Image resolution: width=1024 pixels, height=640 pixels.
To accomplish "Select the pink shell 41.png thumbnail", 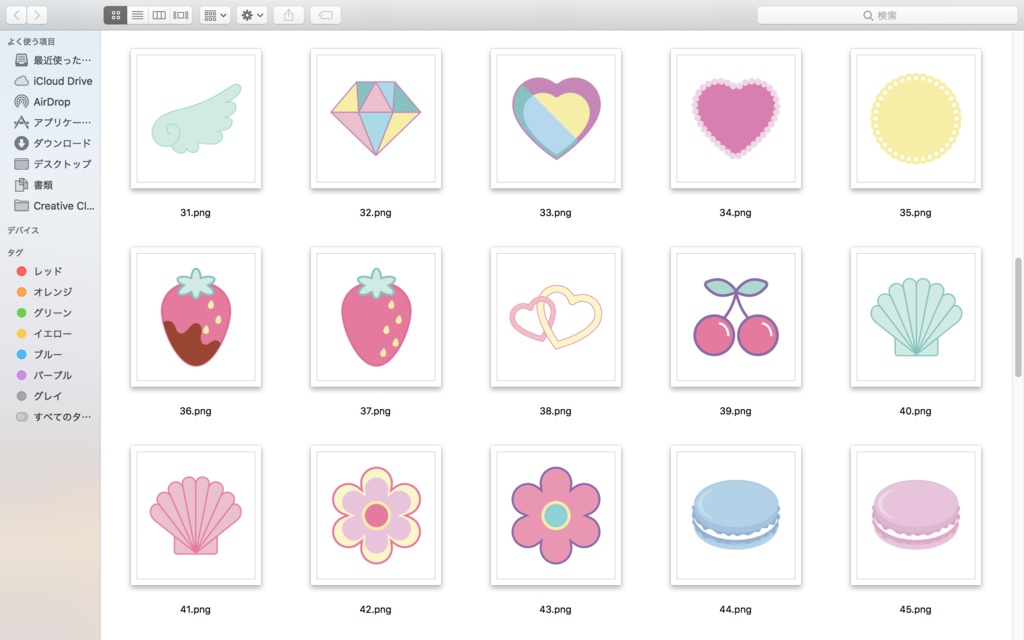I will point(196,516).
